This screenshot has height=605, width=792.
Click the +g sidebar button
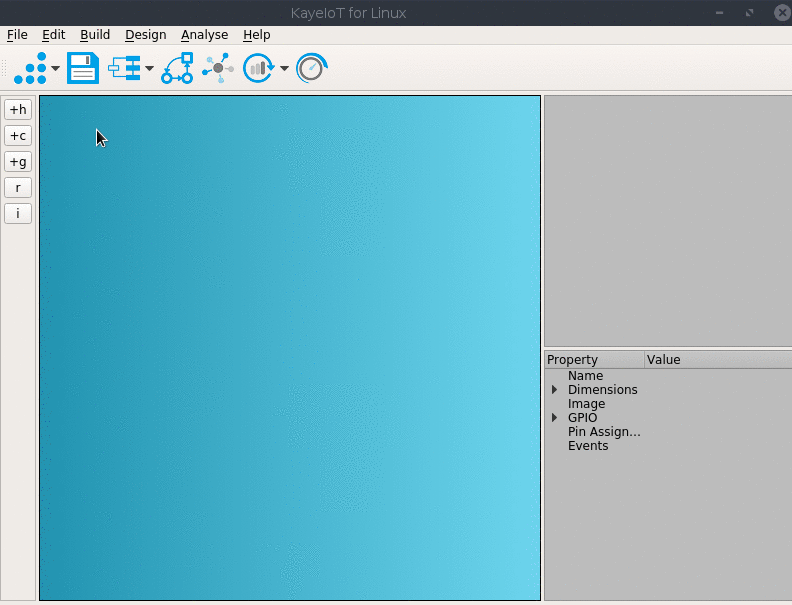point(18,162)
